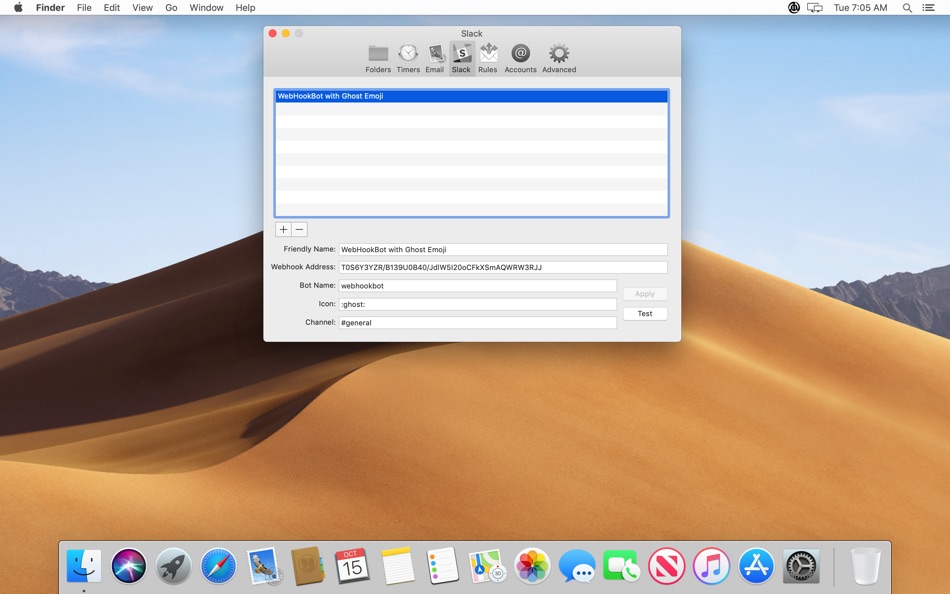Open the Window menu
The image size is (950, 594).
(x=206, y=7)
